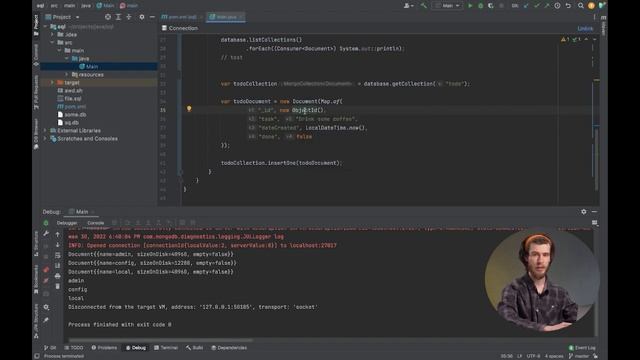640x360 pixels.
Task: Collapse all in Project panel
Action: pos(129,17)
